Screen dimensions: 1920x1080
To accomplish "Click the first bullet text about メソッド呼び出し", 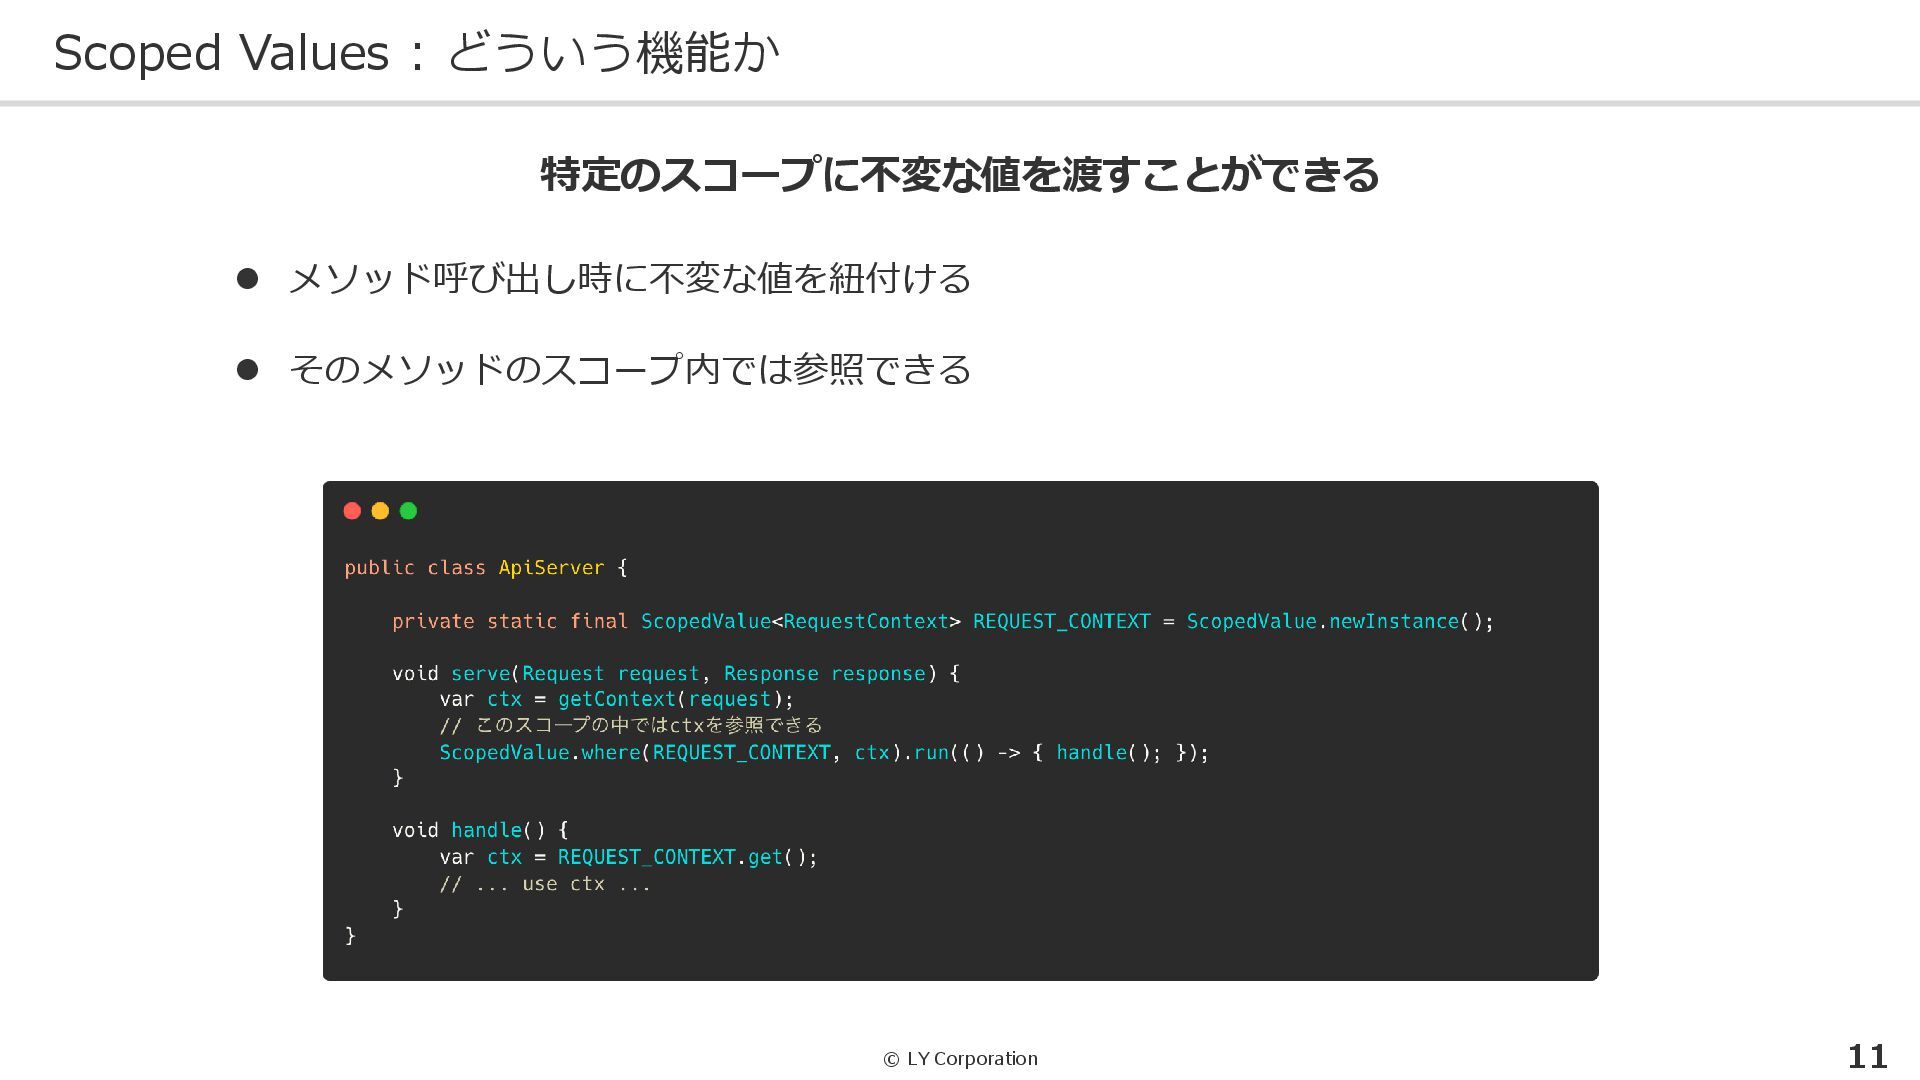I will pos(629,279).
